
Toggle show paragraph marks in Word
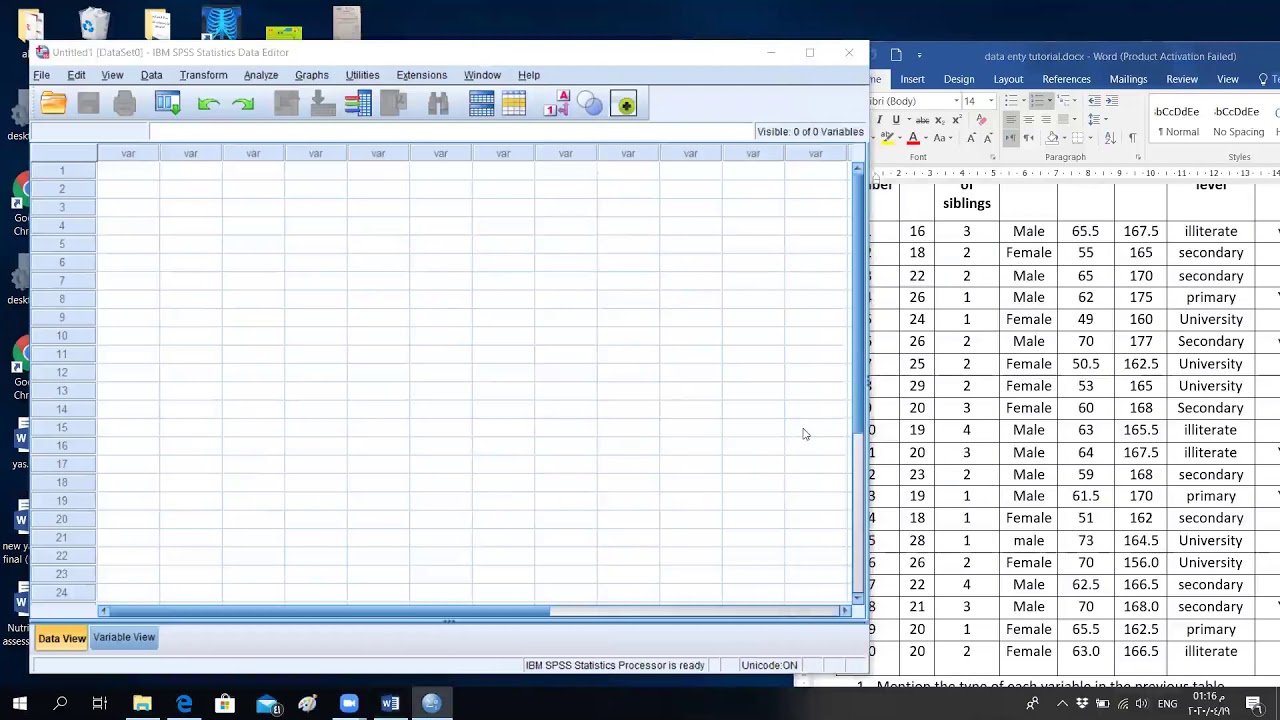click(1132, 138)
